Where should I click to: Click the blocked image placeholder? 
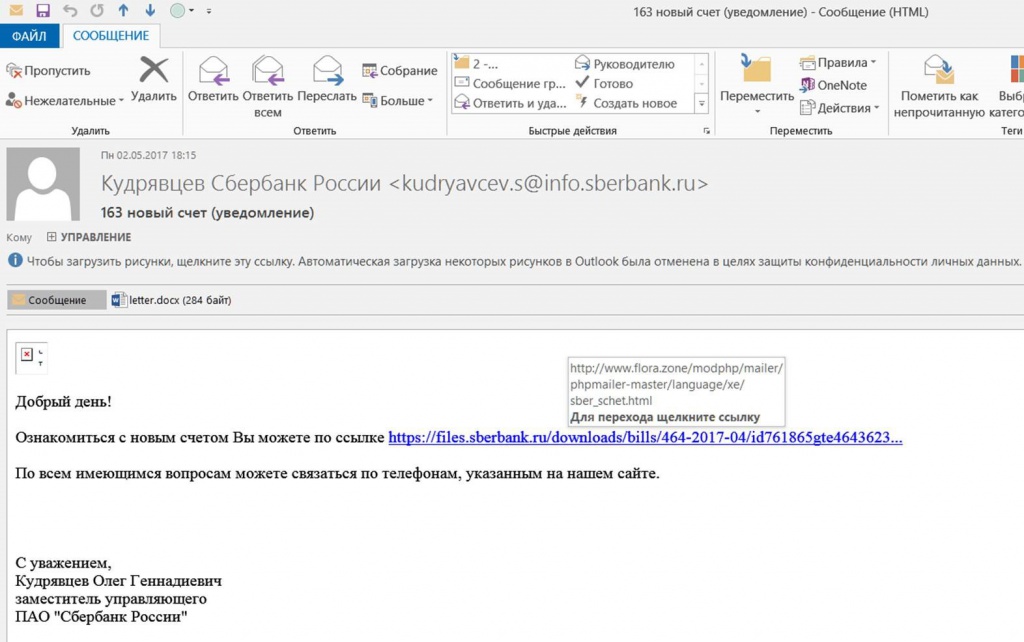pyautogui.click(x=31, y=358)
